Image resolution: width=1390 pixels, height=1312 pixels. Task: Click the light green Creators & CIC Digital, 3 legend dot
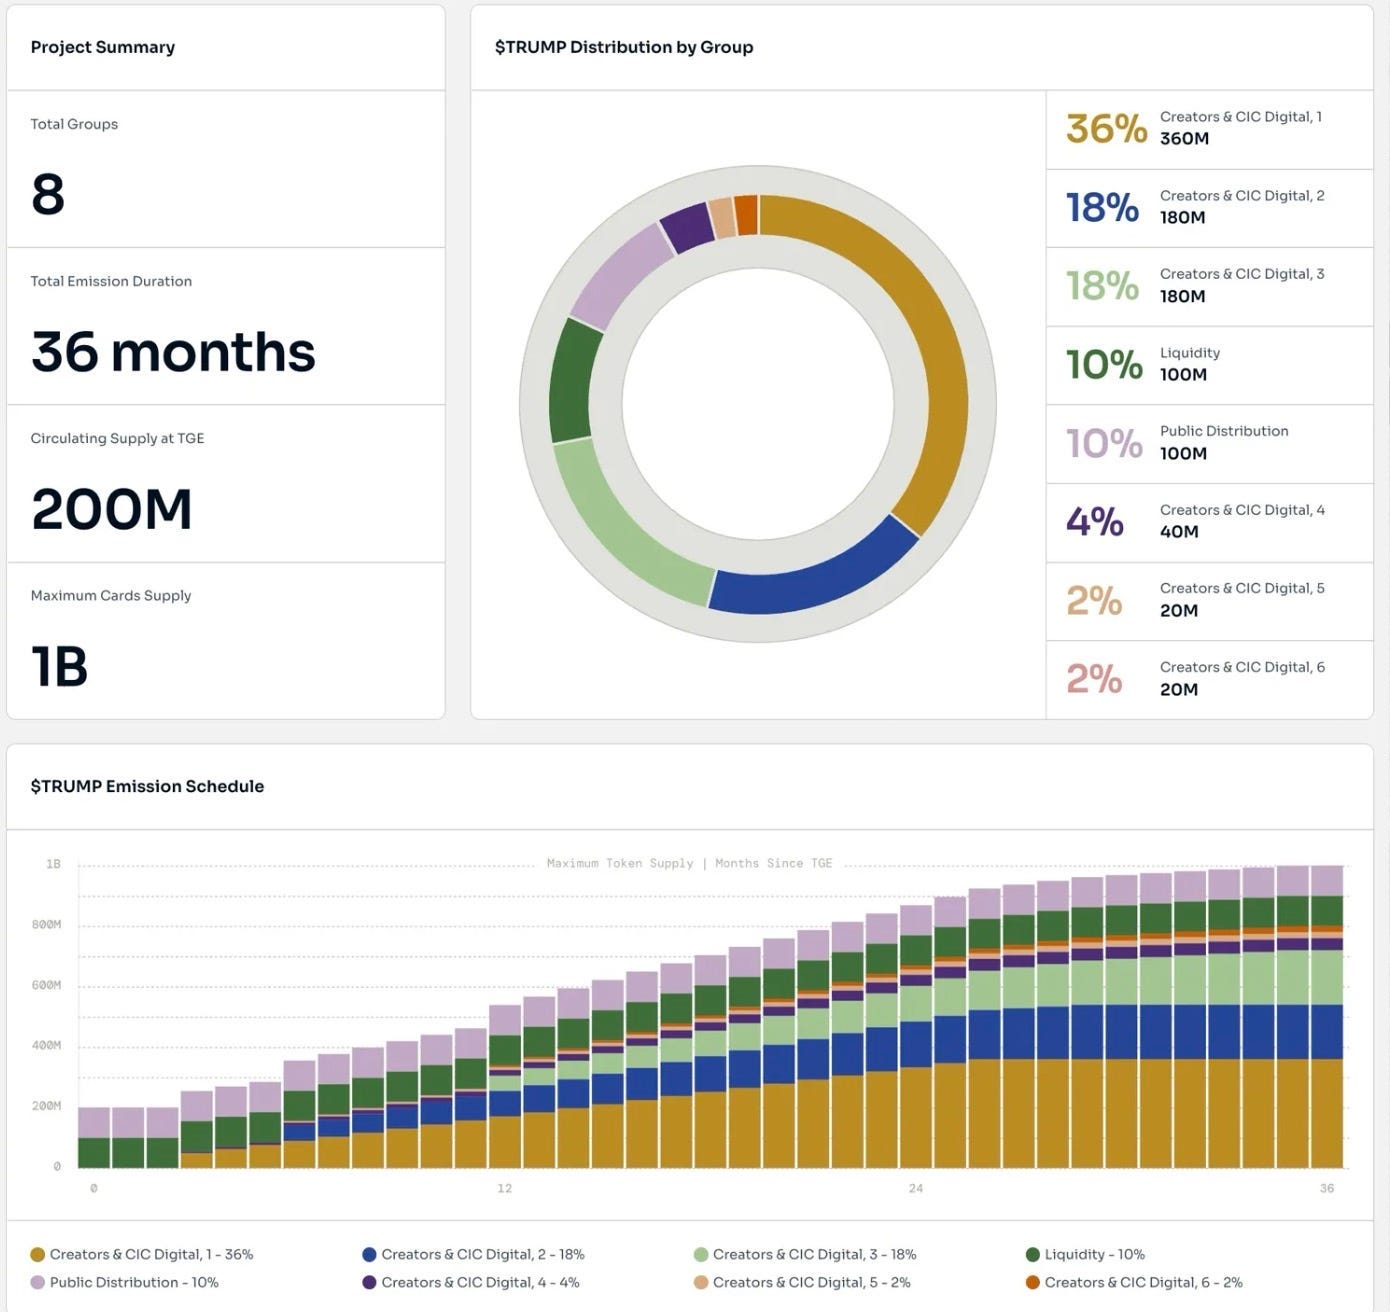(701, 1254)
